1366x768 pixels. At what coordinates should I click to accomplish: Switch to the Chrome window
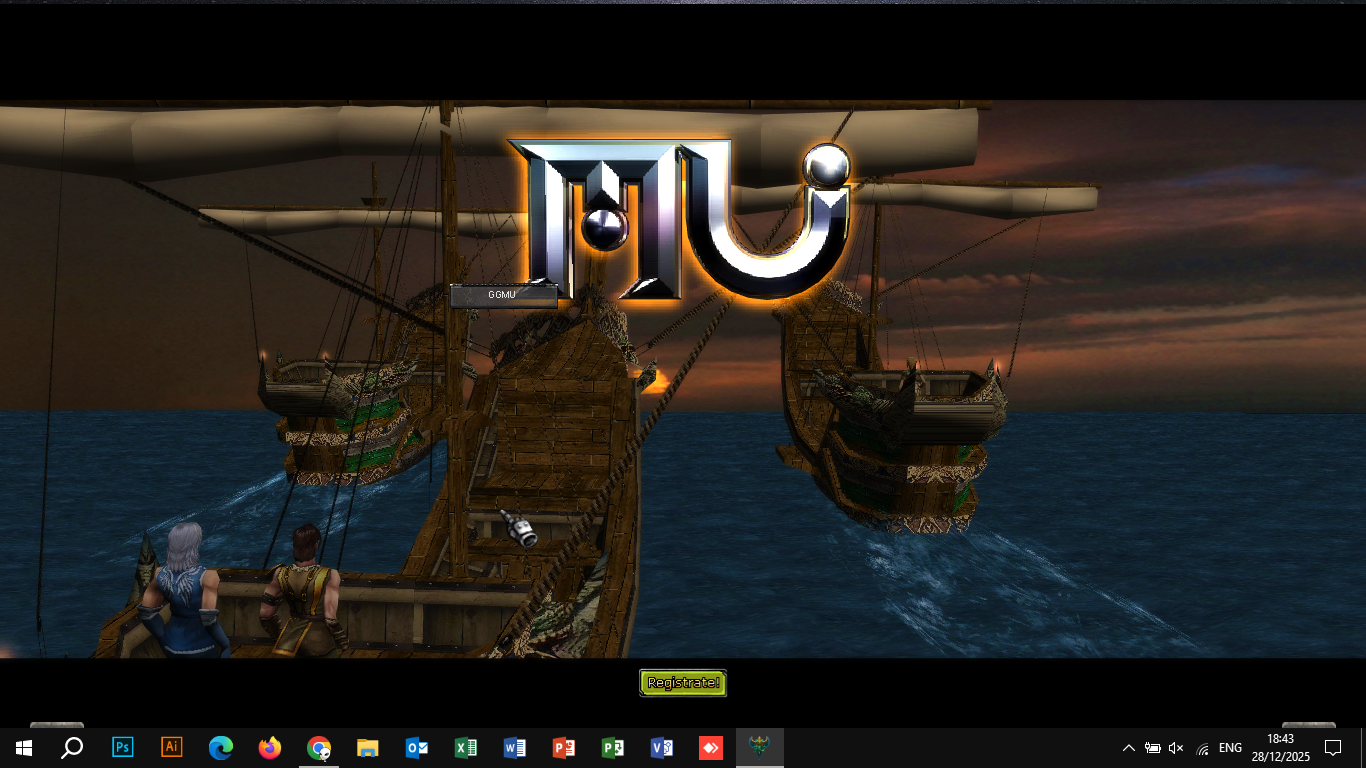319,748
